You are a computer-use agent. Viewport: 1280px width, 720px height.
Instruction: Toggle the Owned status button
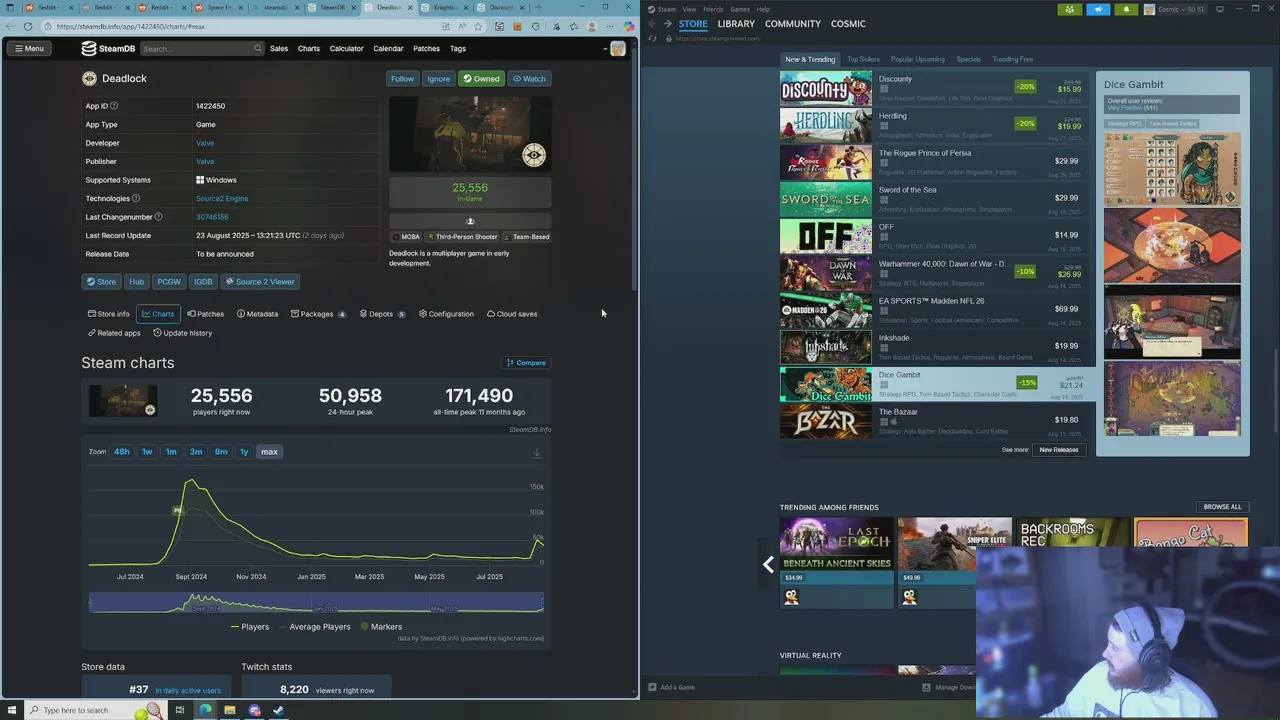pos(481,78)
